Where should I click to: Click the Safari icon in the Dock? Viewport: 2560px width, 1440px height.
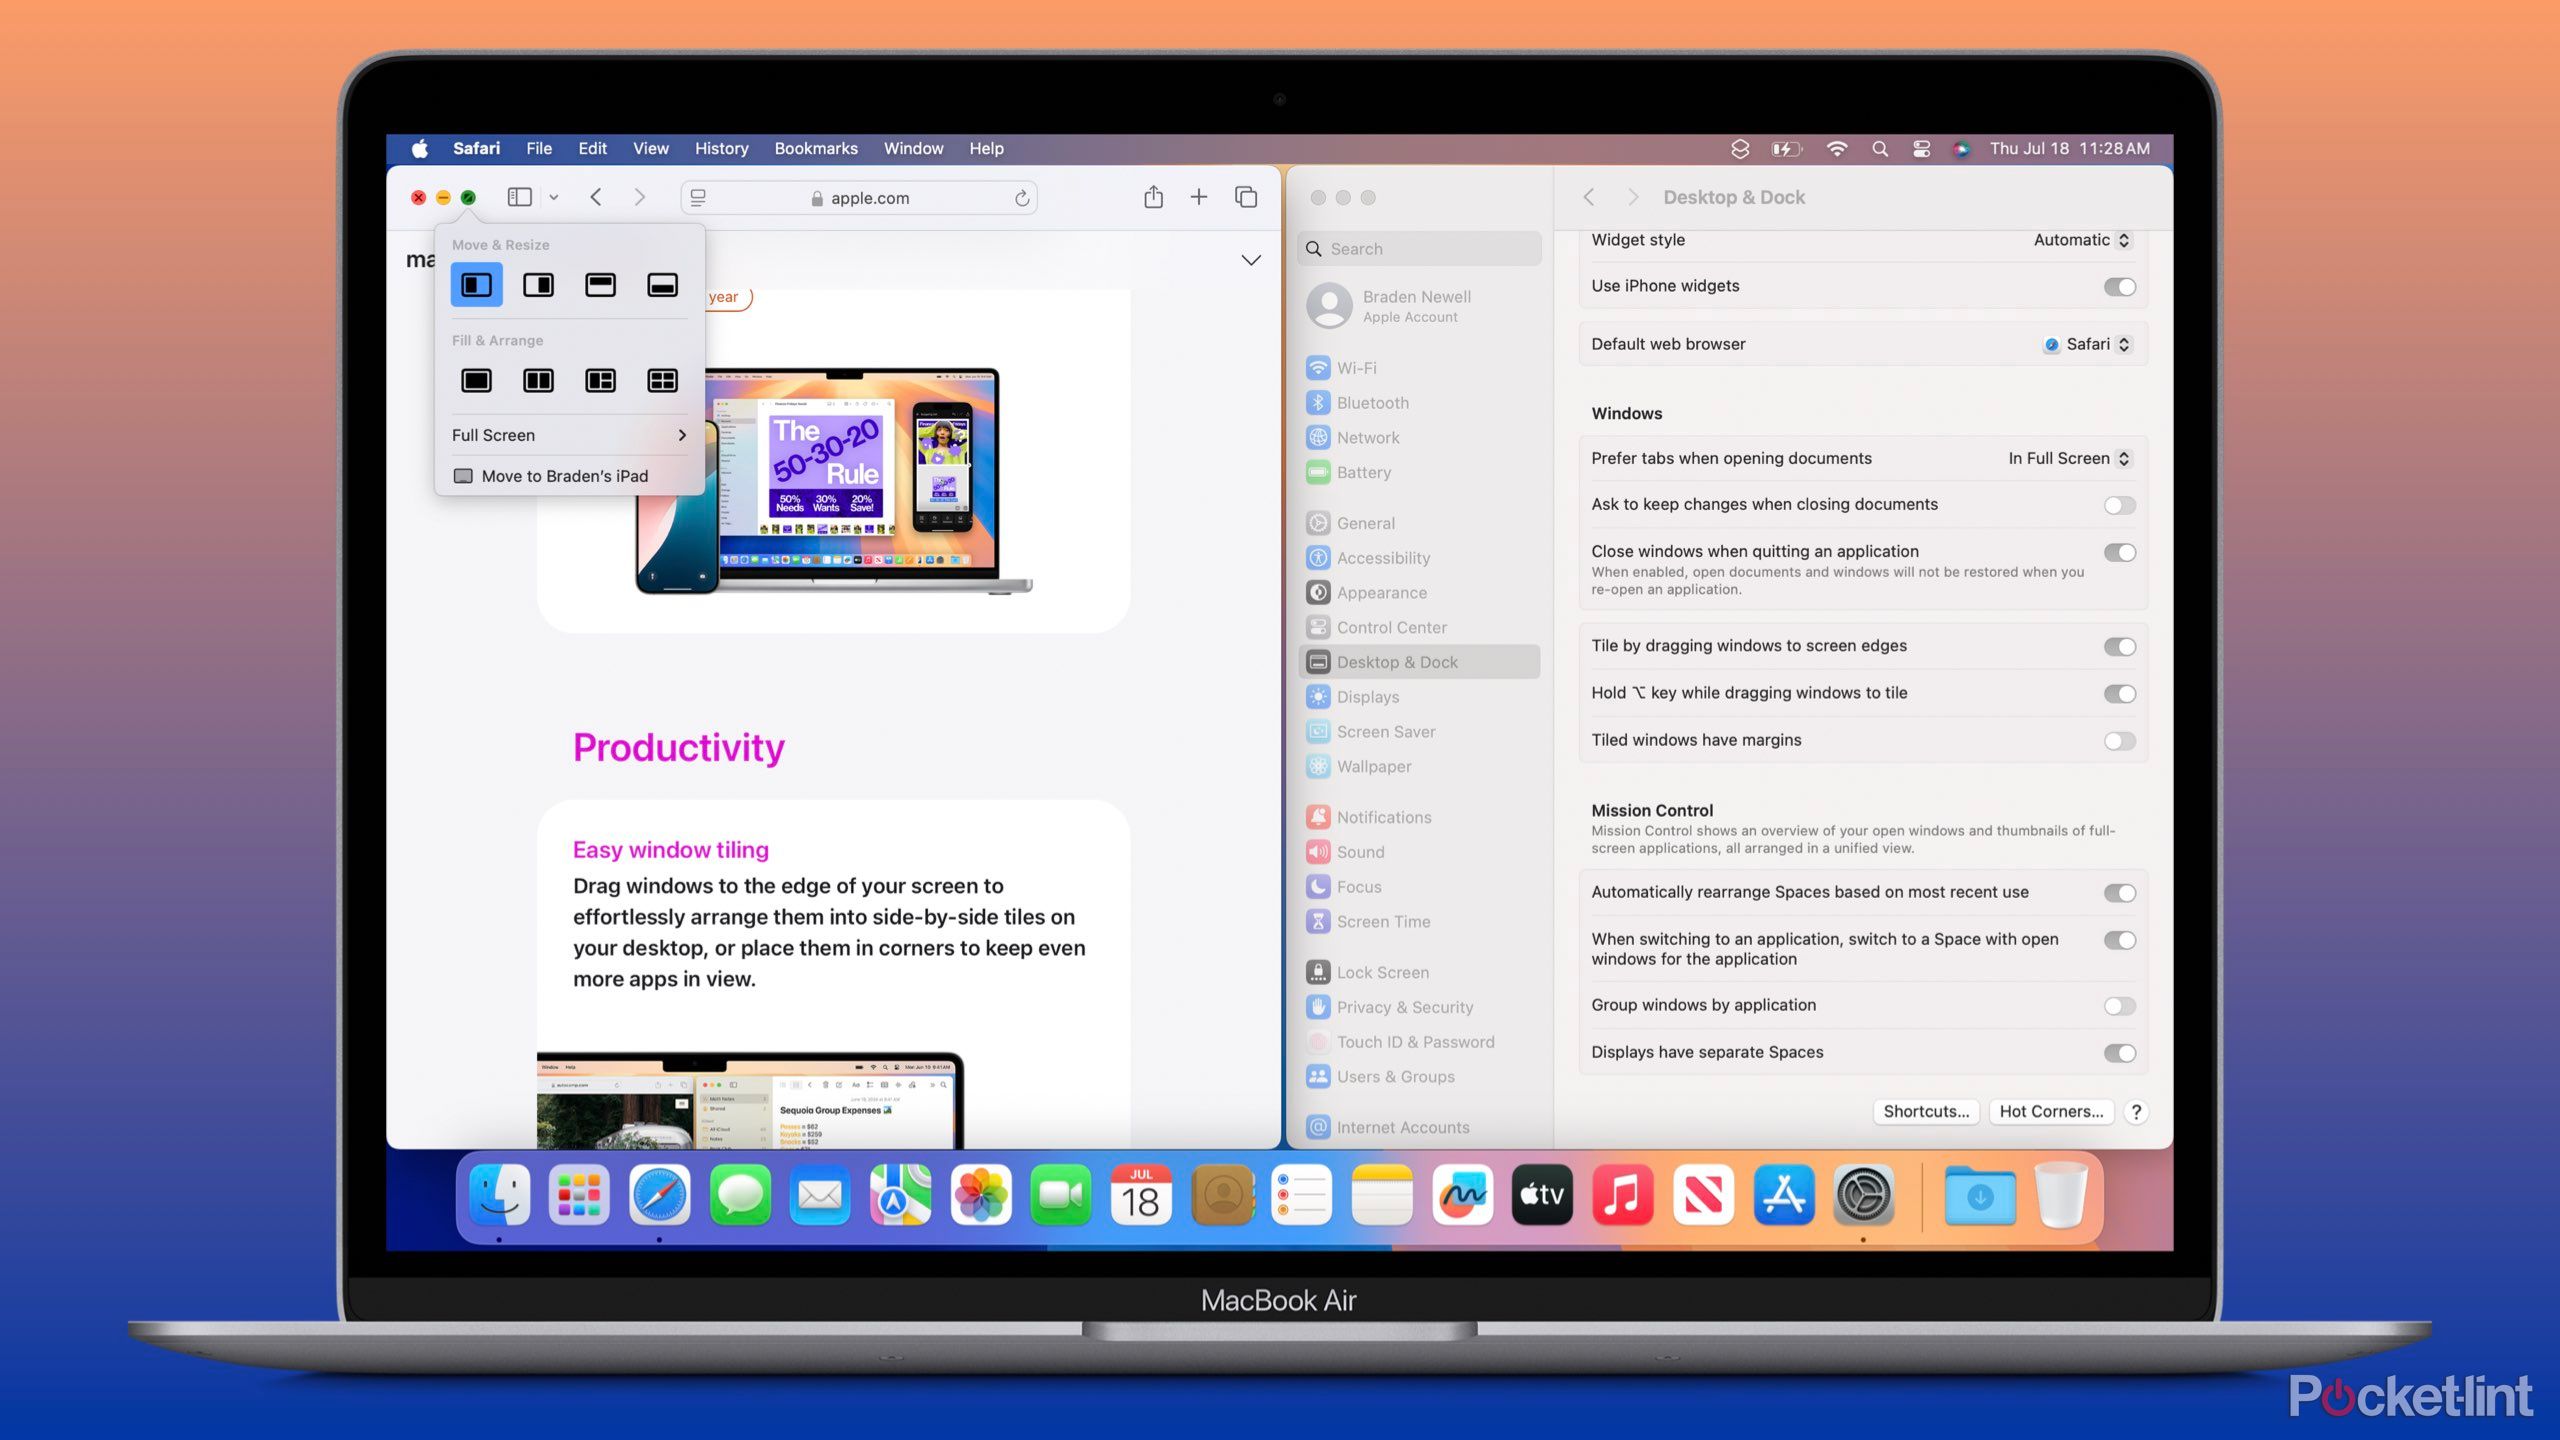click(x=656, y=1197)
